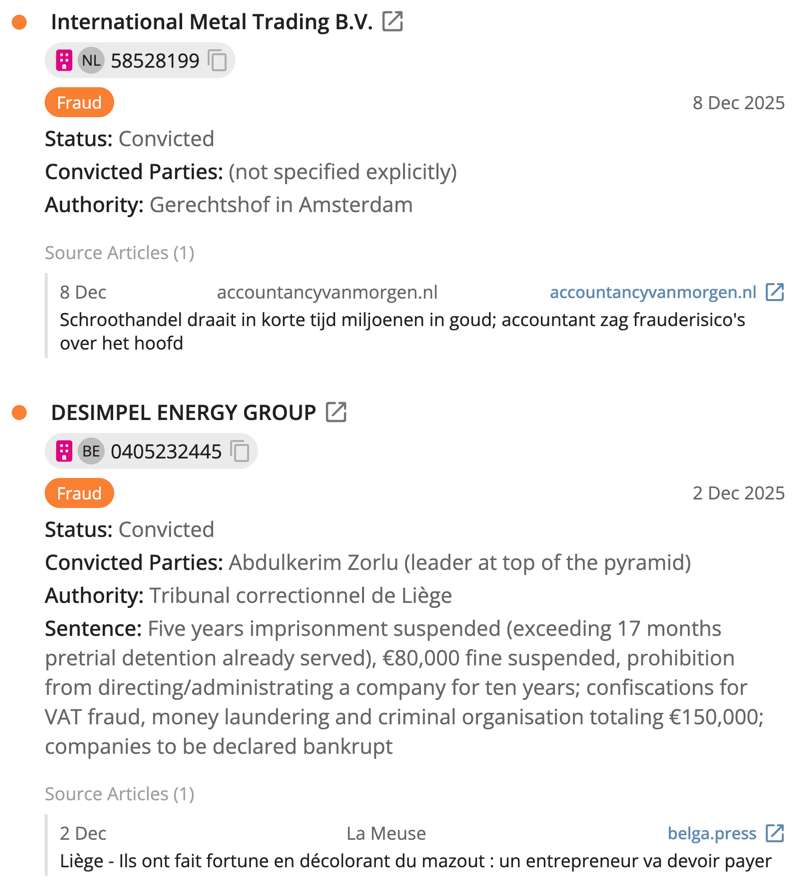Click orange dot beside DESIMPEL ENERGY GROUP
The height and width of the screenshot is (896, 796).
pyautogui.click(x=19, y=412)
